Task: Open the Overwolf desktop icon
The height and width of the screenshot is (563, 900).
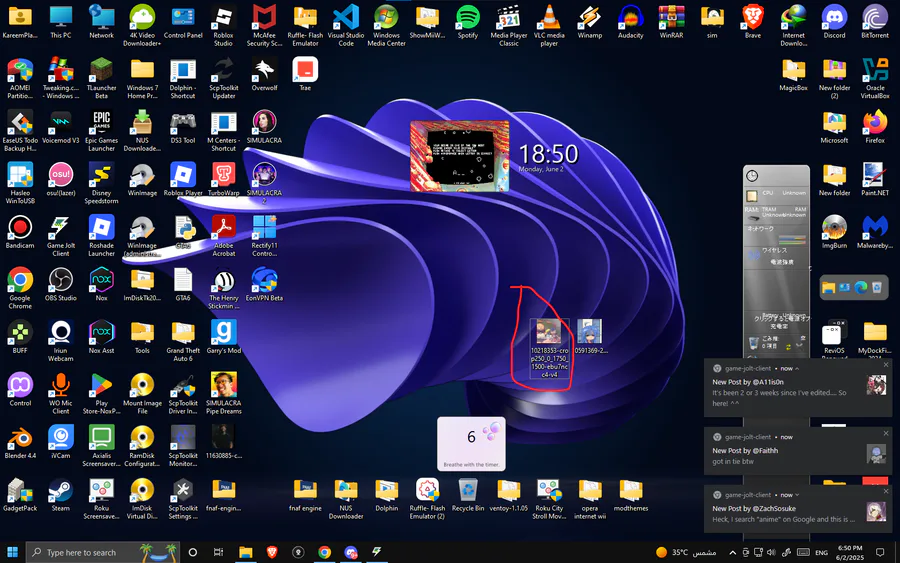Action: pos(265,74)
